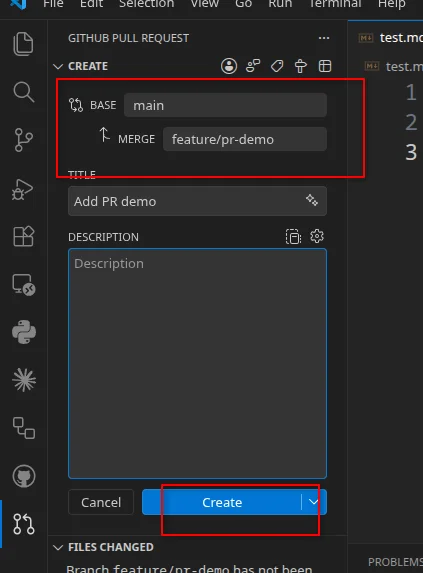This screenshot has width=423, height=573.
Task: Click the add assignees person icon
Action: pyautogui.click(x=229, y=66)
